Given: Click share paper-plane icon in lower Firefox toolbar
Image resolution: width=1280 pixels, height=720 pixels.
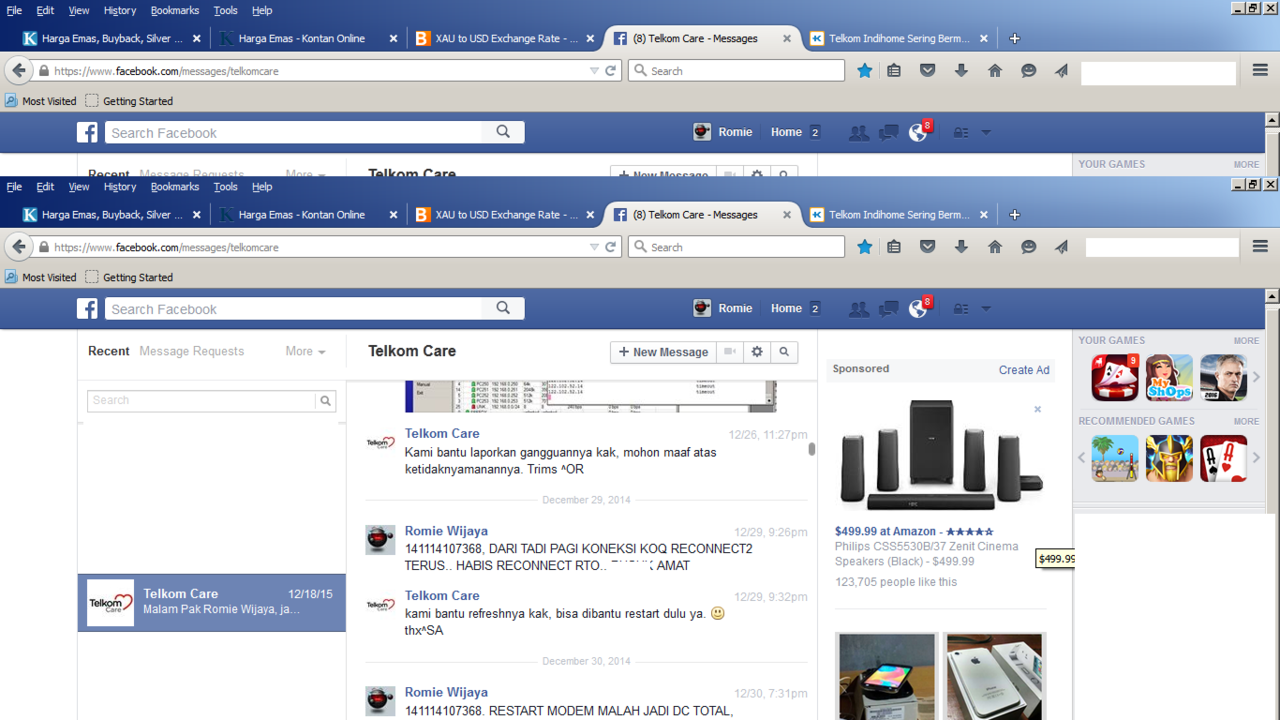Looking at the screenshot, I should [1062, 247].
